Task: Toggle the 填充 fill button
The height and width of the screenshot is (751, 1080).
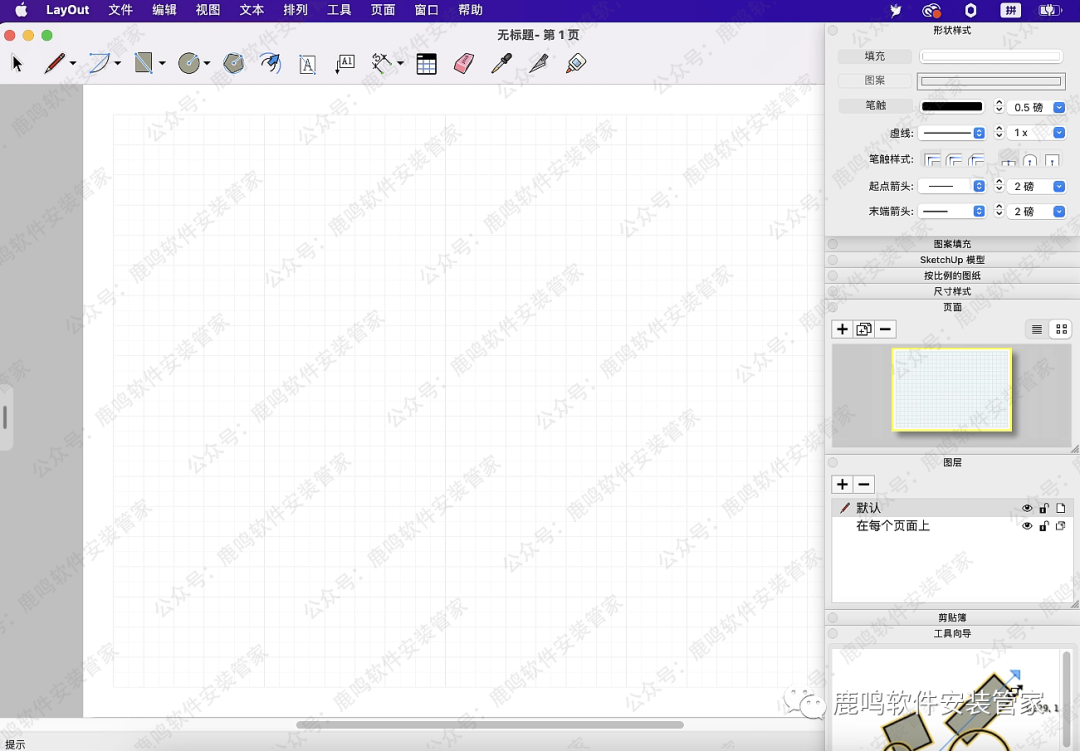Action: click(x=875, y=57)
